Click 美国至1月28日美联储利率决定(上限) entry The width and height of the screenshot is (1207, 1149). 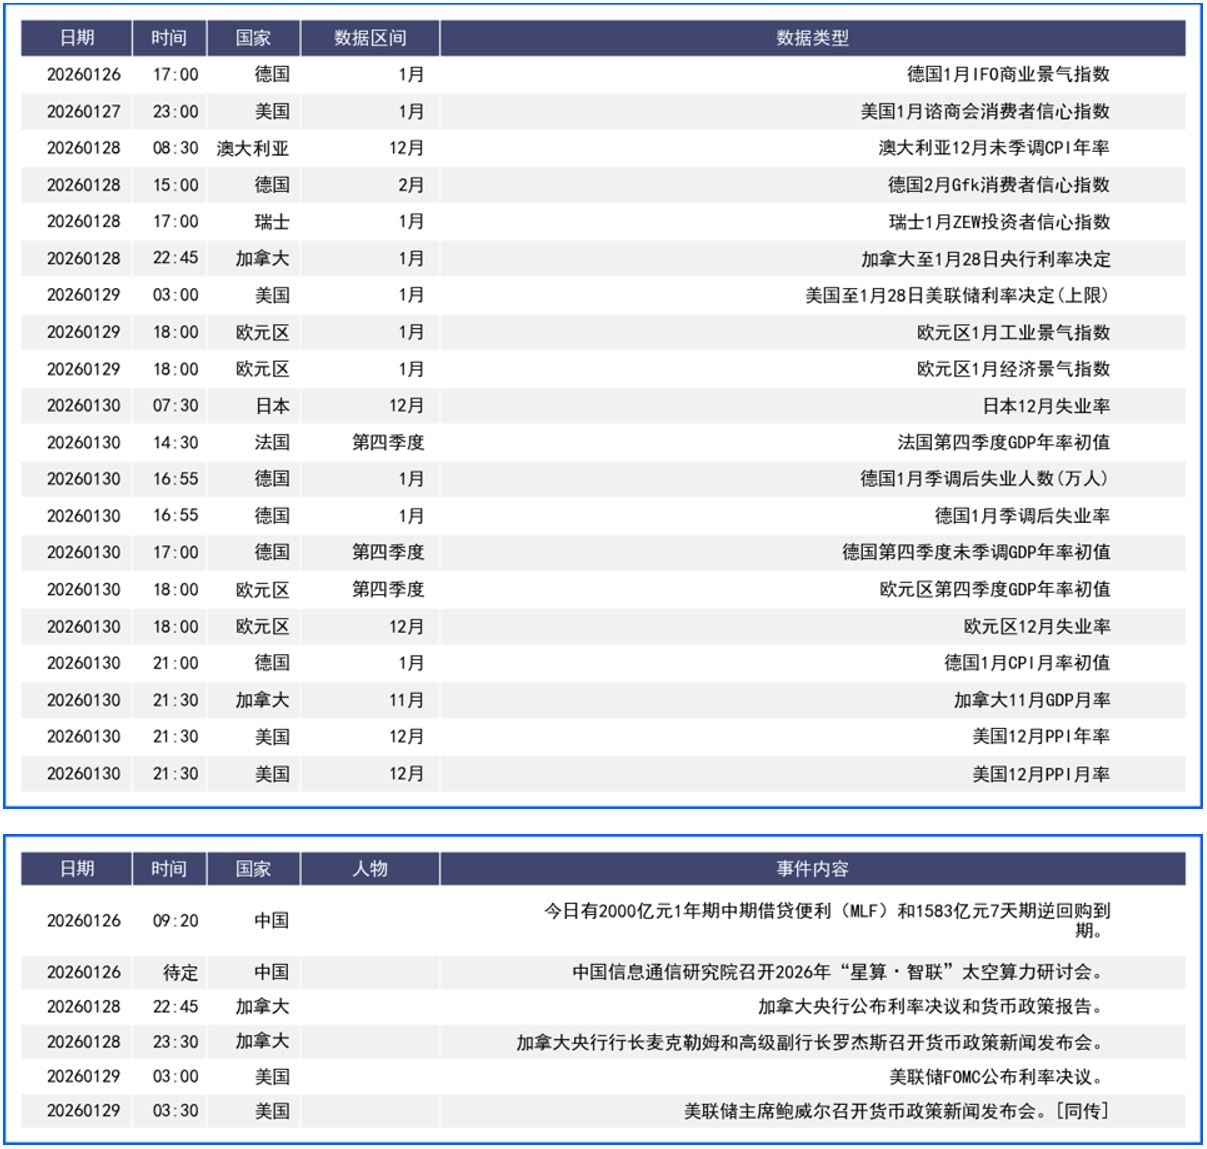point(957,295)
